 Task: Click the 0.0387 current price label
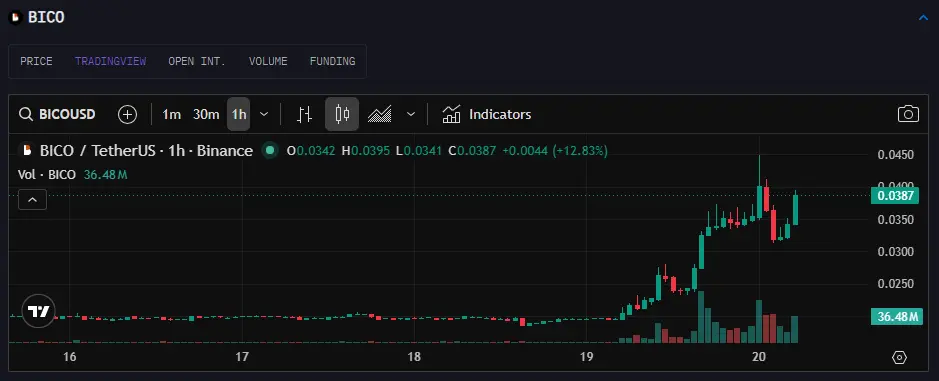point(895,195)
